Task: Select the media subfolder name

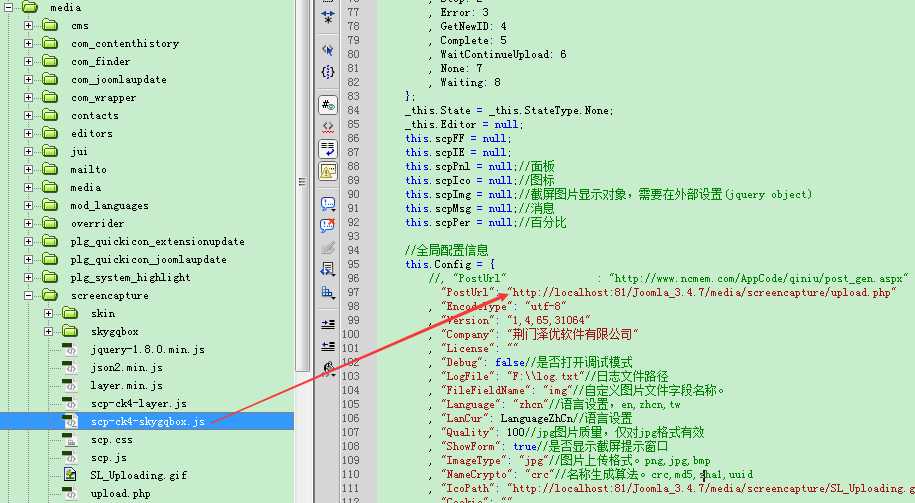Action: click(86, 187)
